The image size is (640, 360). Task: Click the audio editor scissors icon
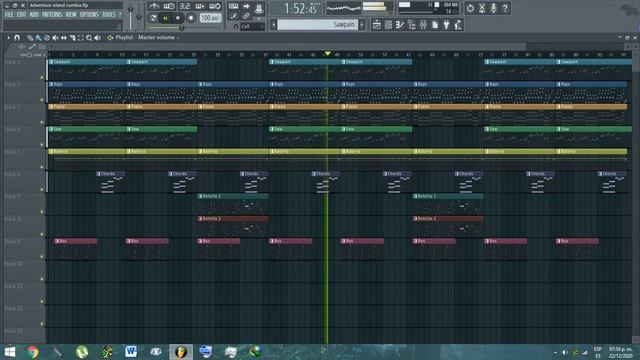(x=482, y=8)
